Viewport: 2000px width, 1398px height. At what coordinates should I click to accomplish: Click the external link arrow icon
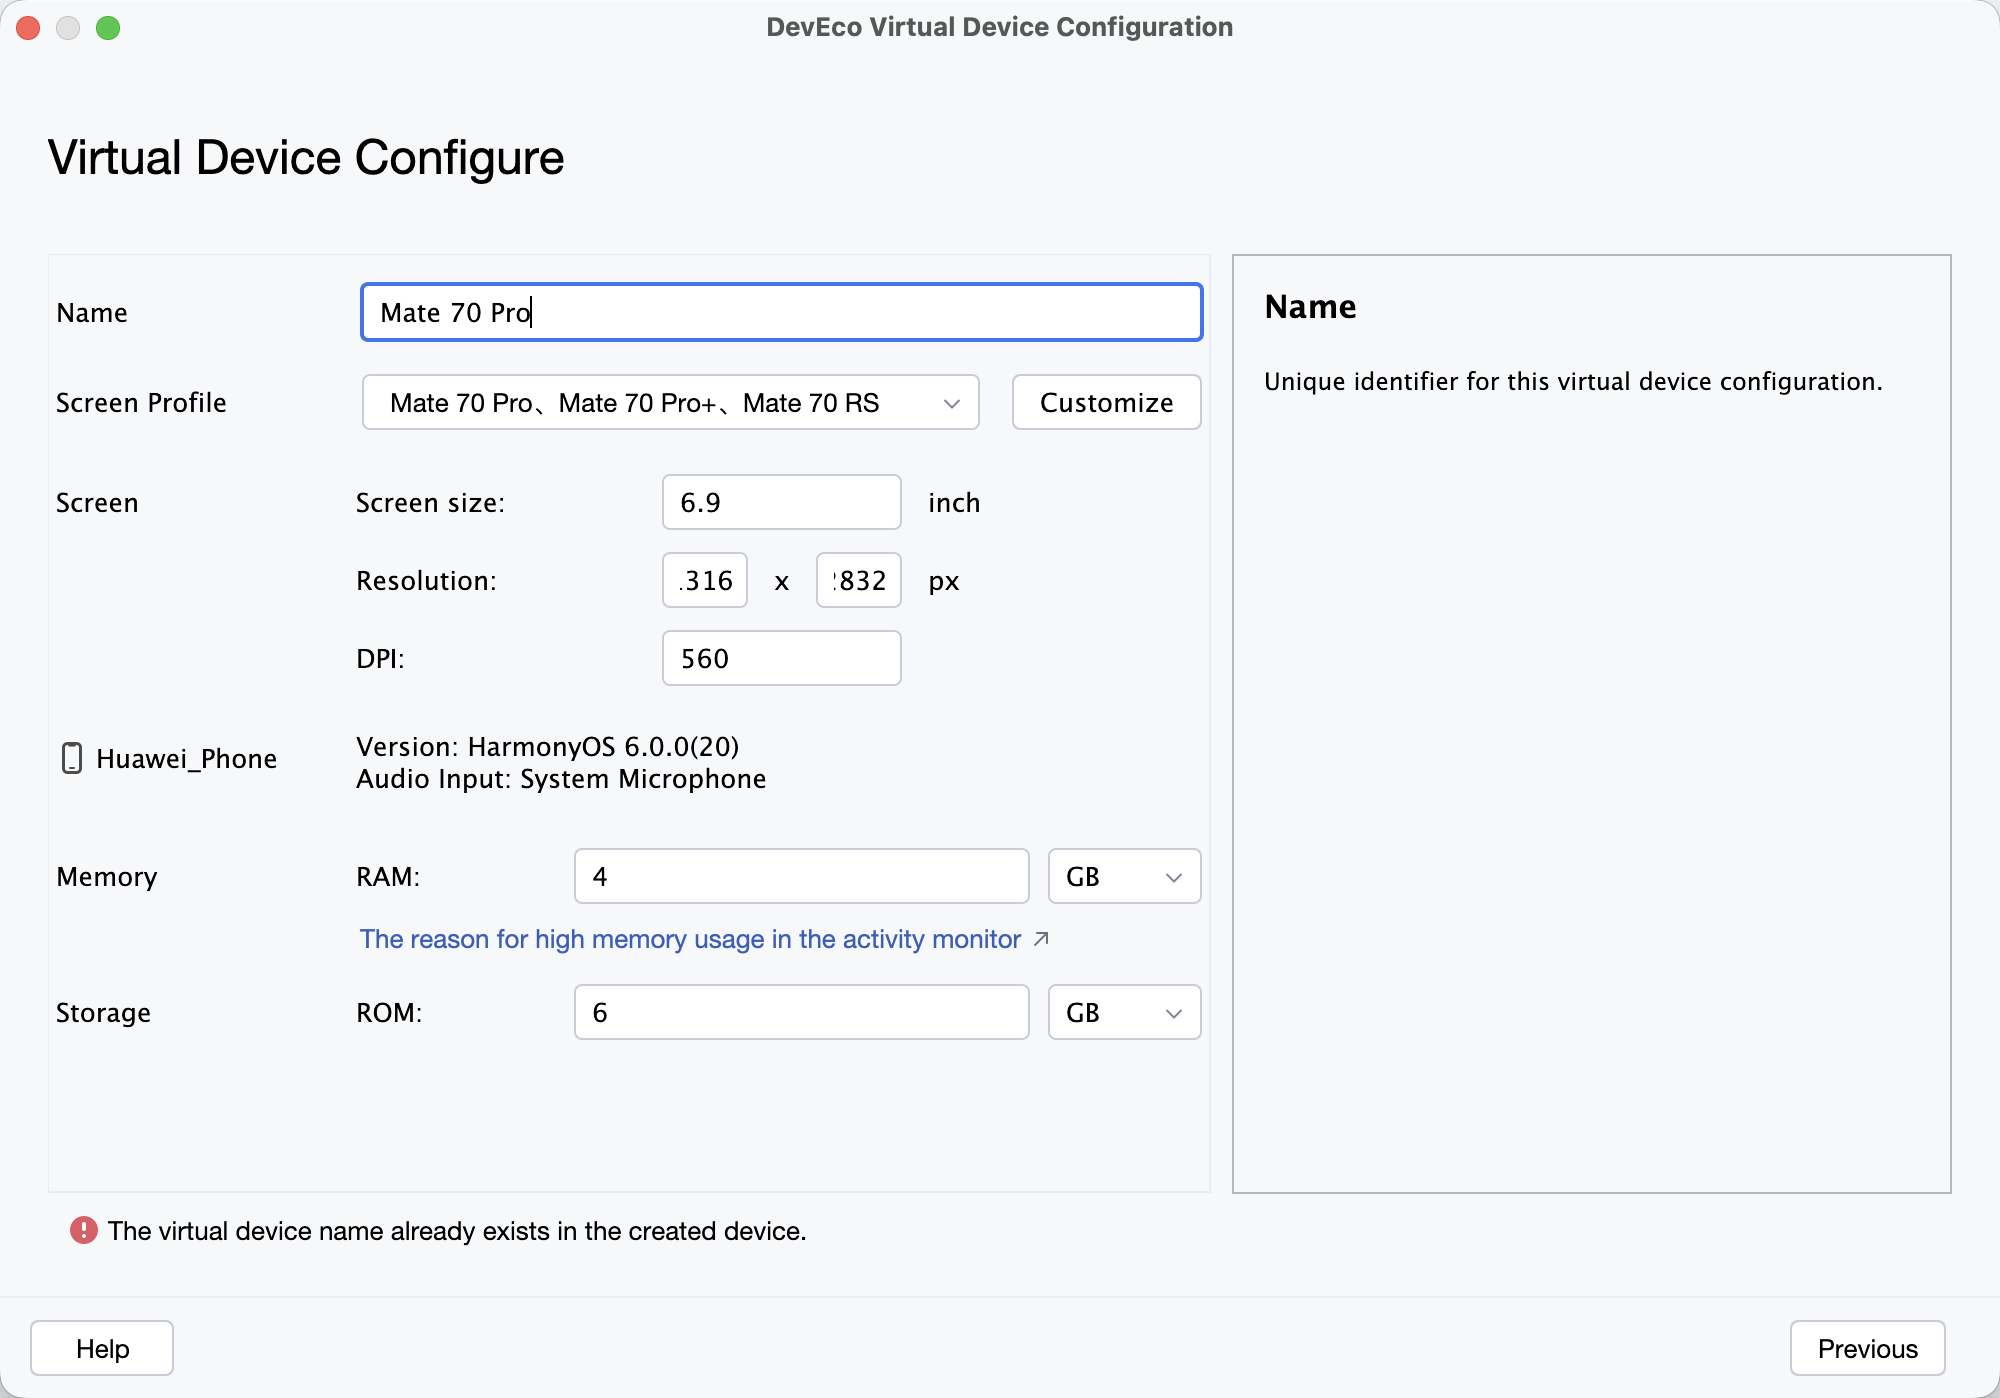click(1041, 938)
